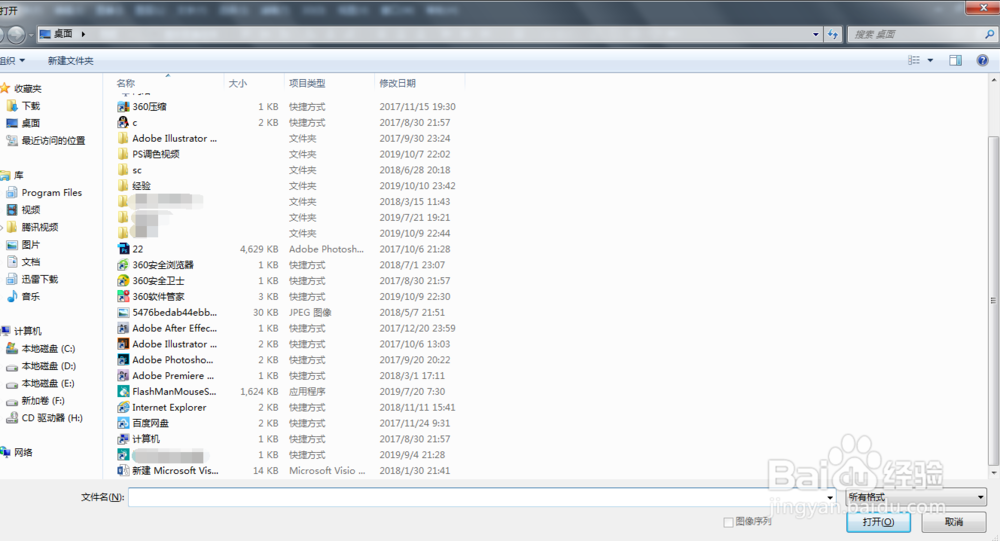Click the change view icon
The width and height of the screenshot is (1000, 541).
914,61
